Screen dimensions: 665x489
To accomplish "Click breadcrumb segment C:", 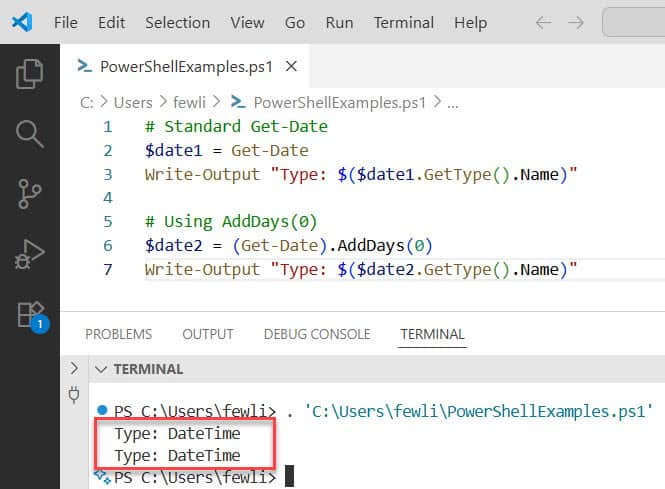I will pos(87,103).
